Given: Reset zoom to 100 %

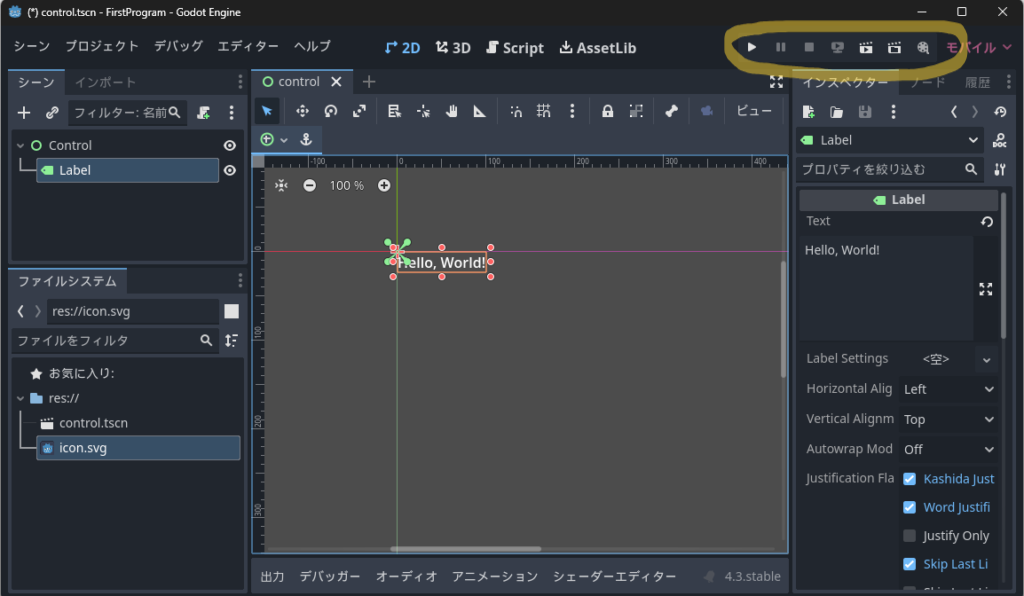Looking at the screenshot, I should pyautogui.click(x=347, y=186).
